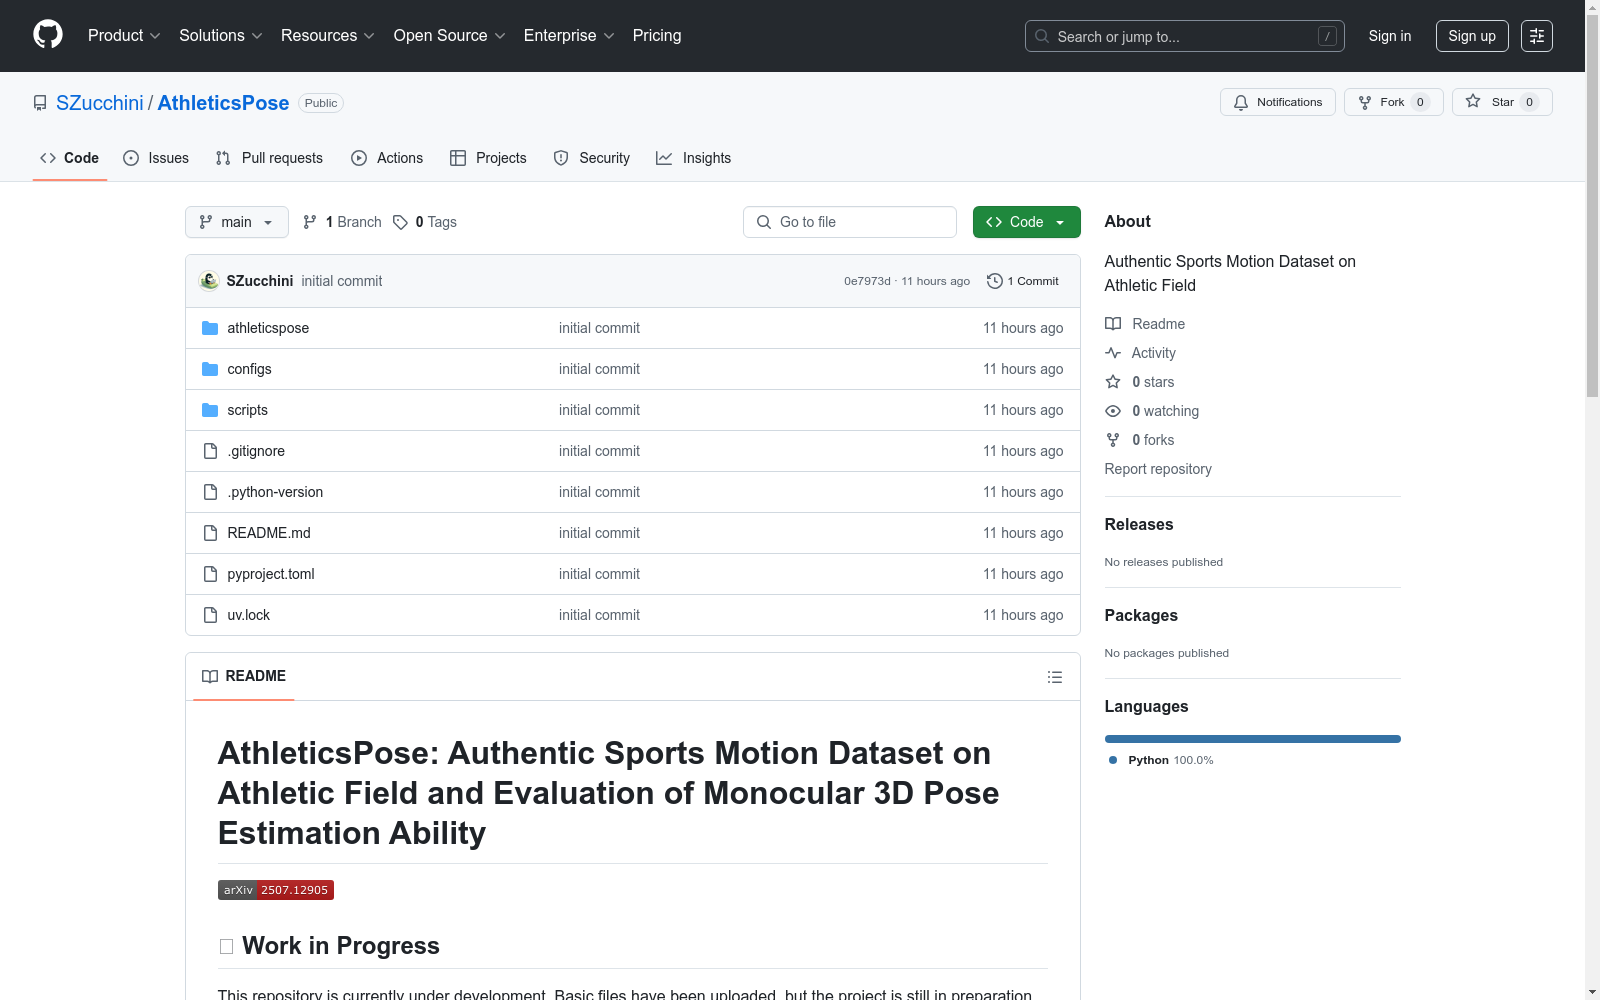
Task: Open the pyproject.toml file name
Action: 271,574
